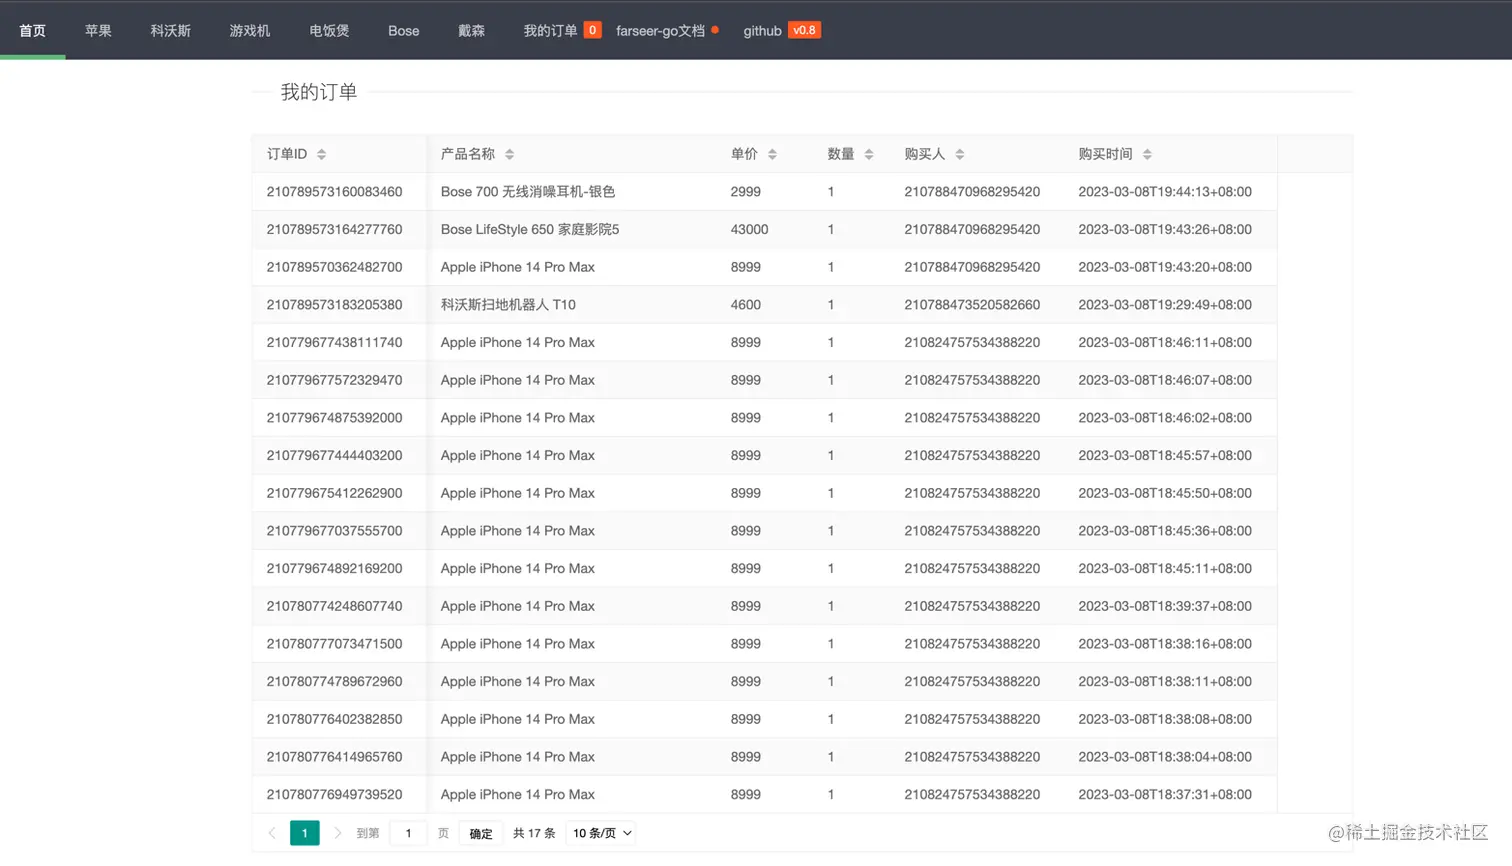Select buyer ID 210788473520582660
Screen dimensions: 1512x866
pos(972,305)
